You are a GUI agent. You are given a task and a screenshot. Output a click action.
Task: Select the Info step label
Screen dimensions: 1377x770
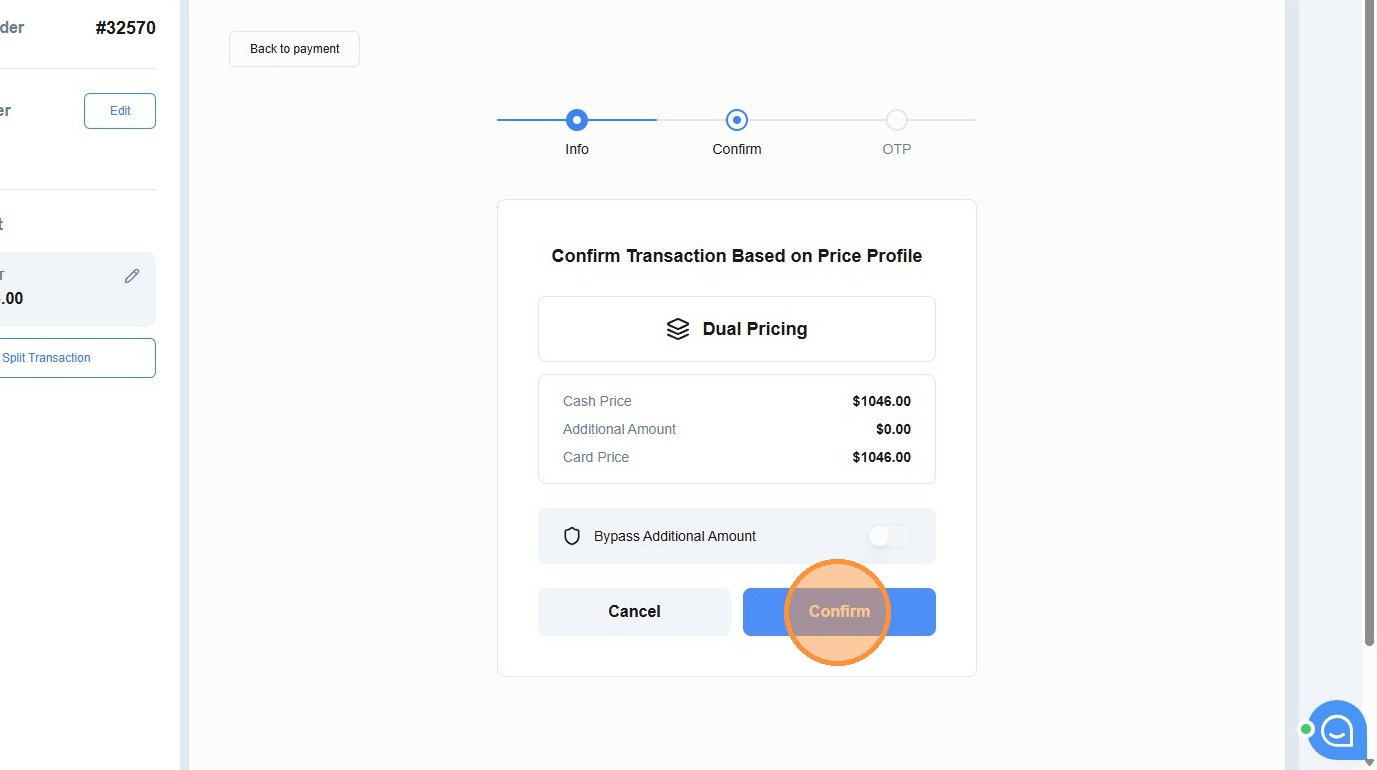(x=577, y=149)
